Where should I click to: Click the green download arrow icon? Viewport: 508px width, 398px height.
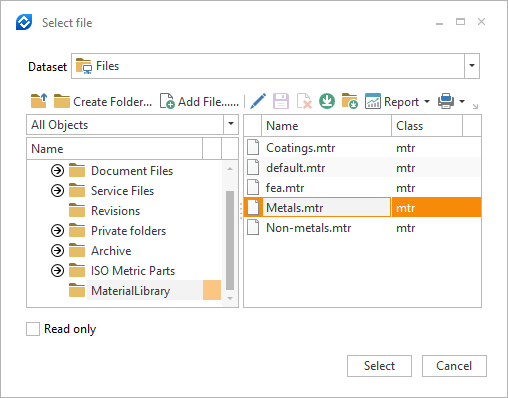point(327,101)
